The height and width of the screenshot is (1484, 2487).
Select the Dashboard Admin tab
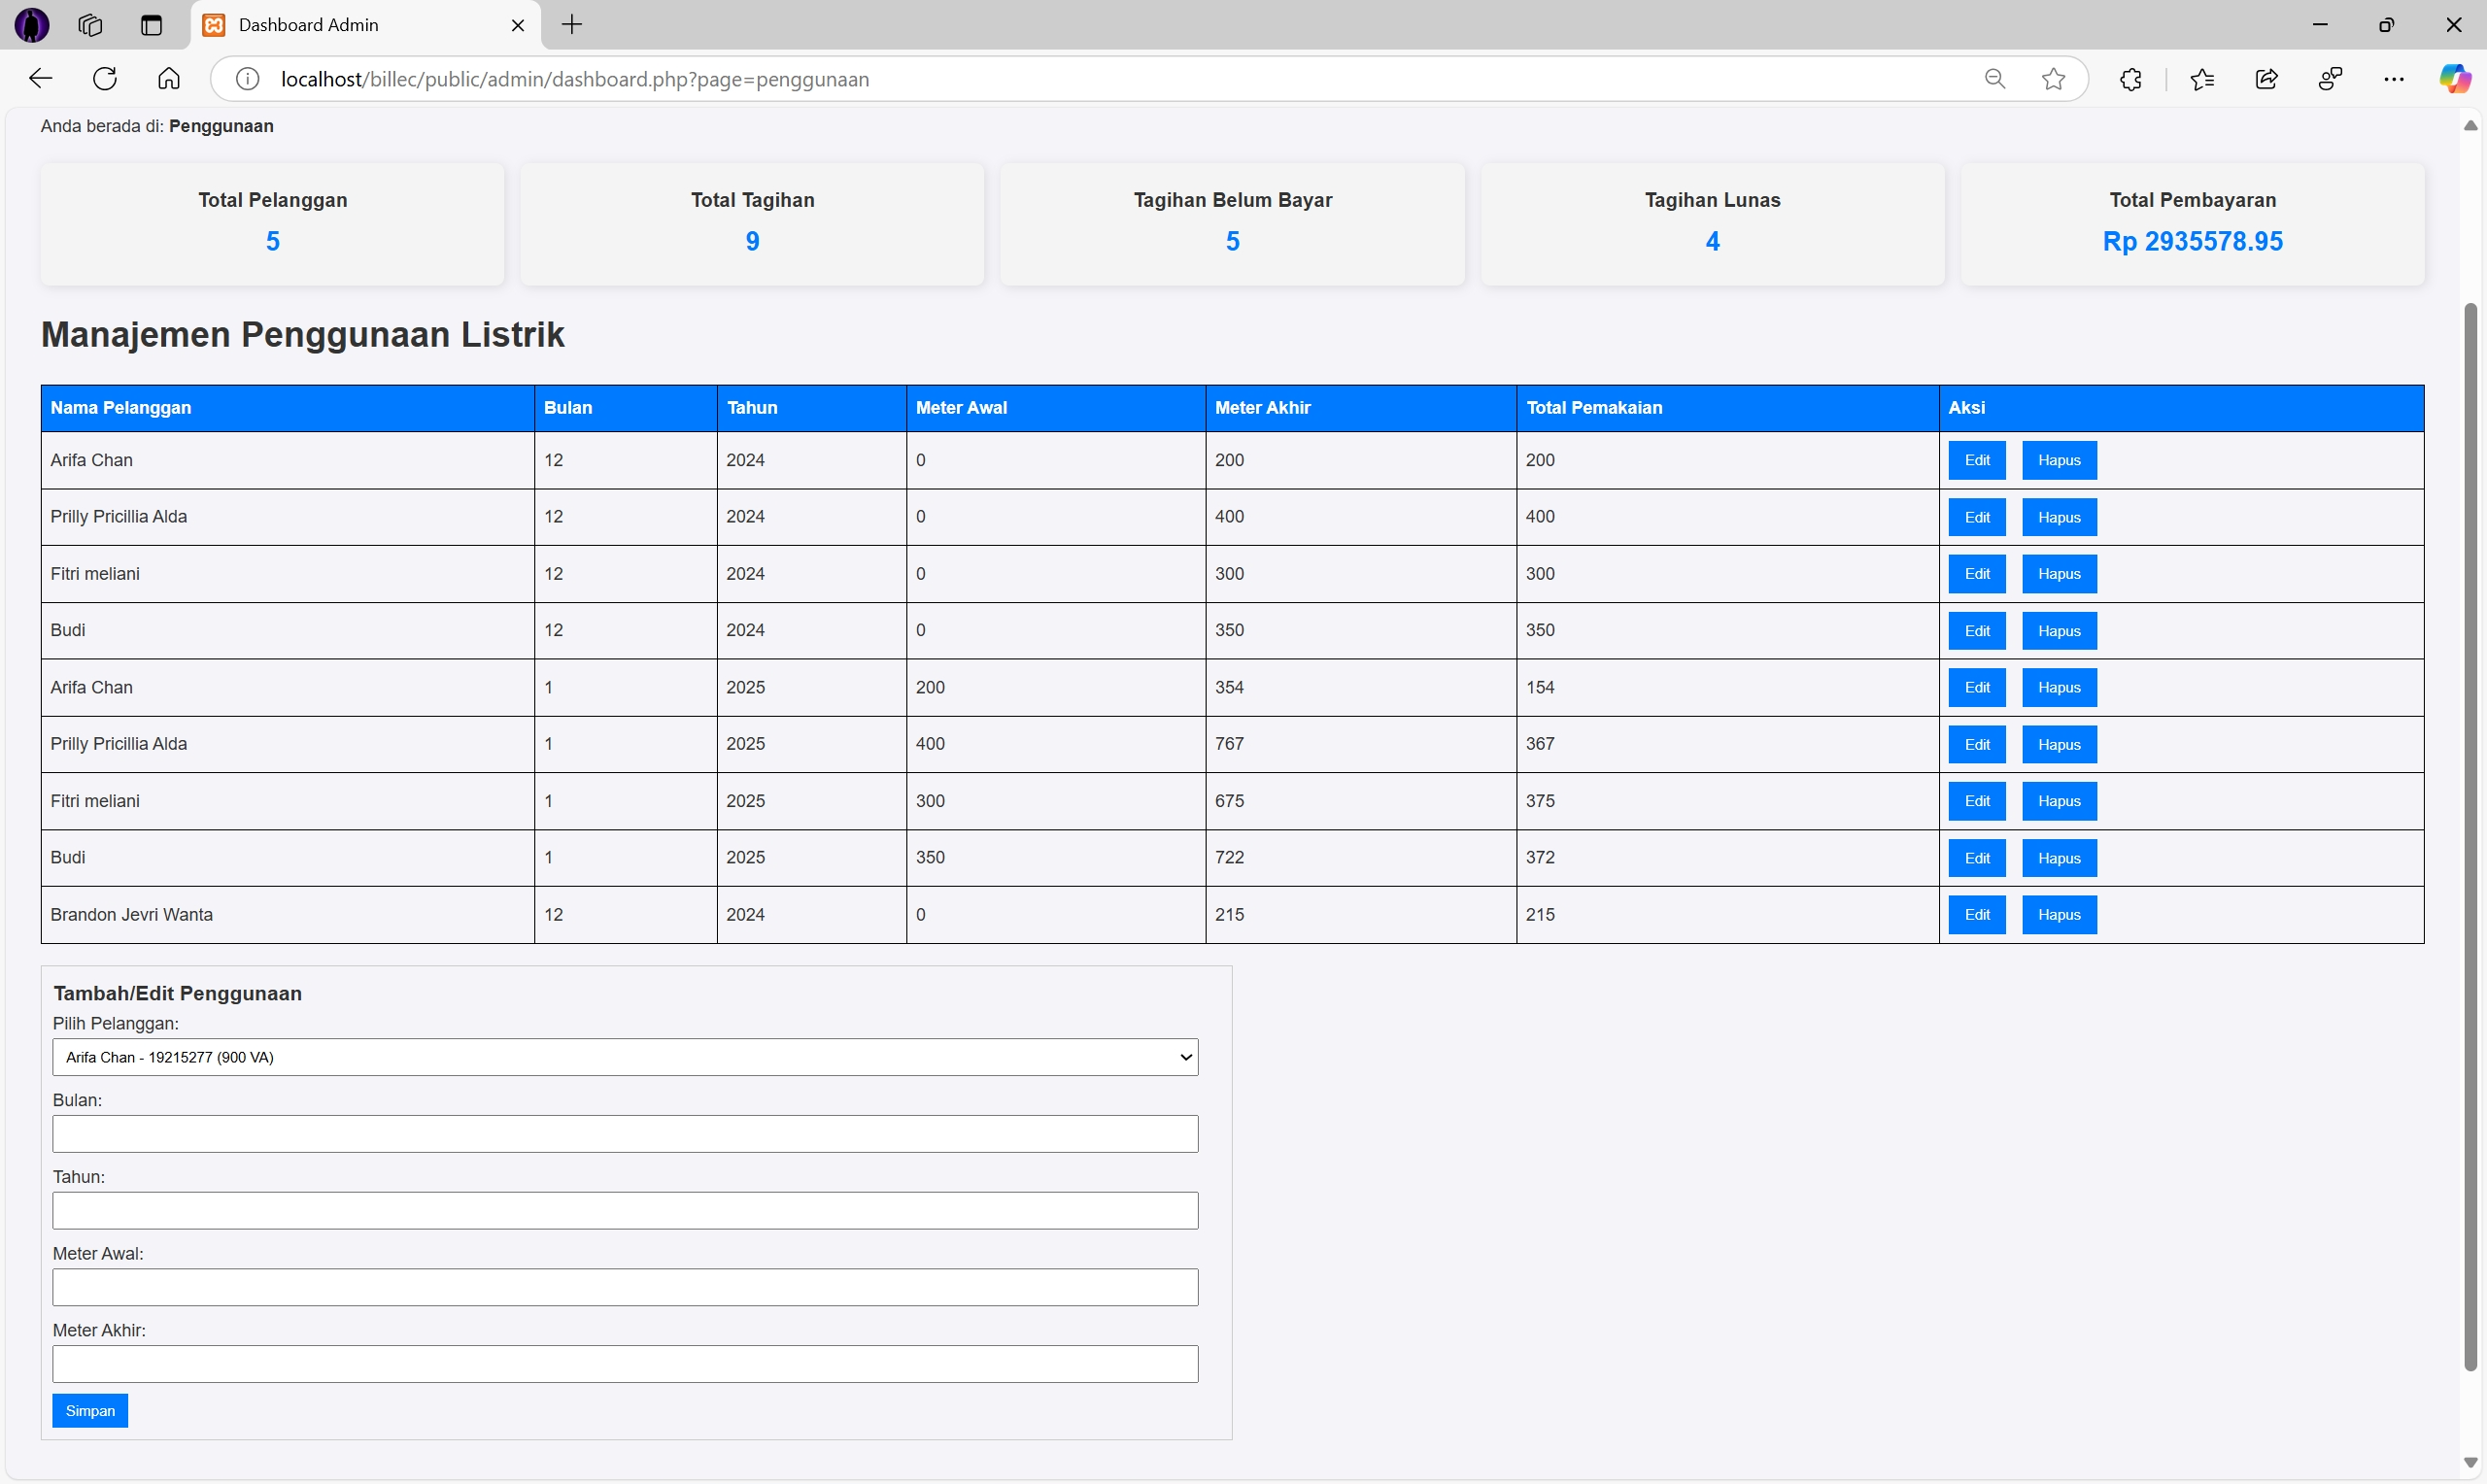click(365, 25)
